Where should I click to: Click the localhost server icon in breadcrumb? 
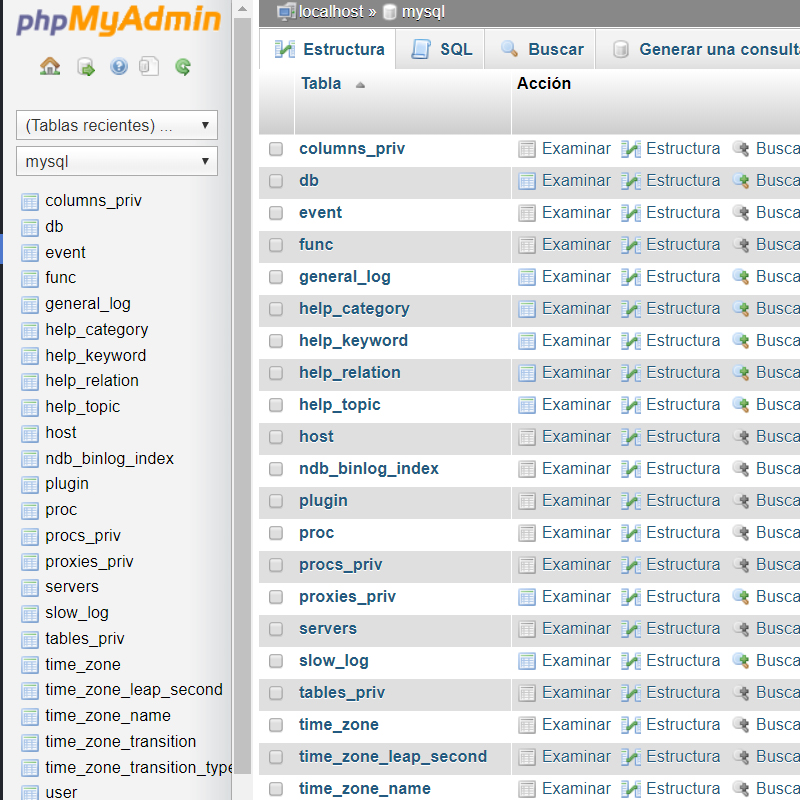(x=286, y=11)
